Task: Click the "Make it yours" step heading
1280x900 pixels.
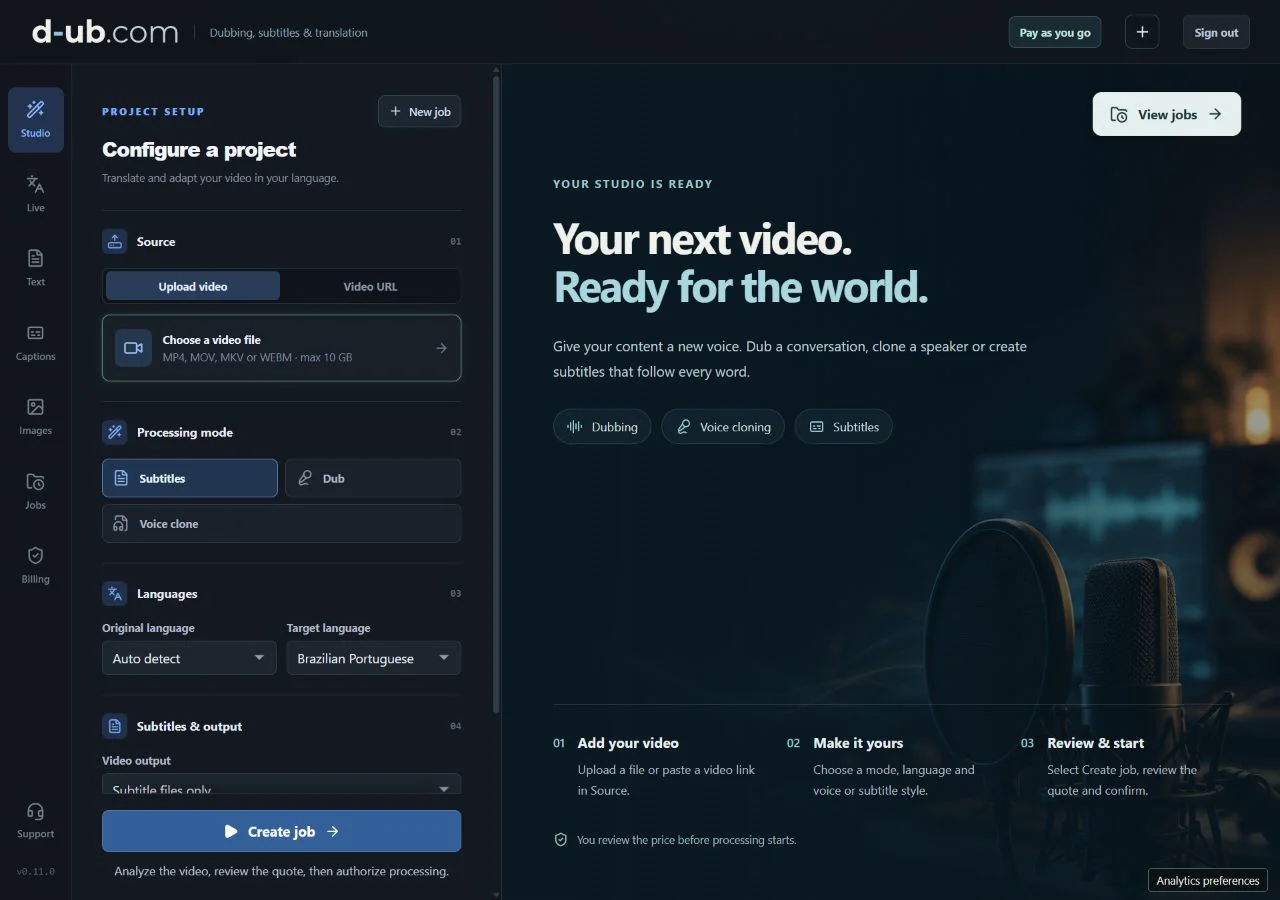Action: [858, 743]
